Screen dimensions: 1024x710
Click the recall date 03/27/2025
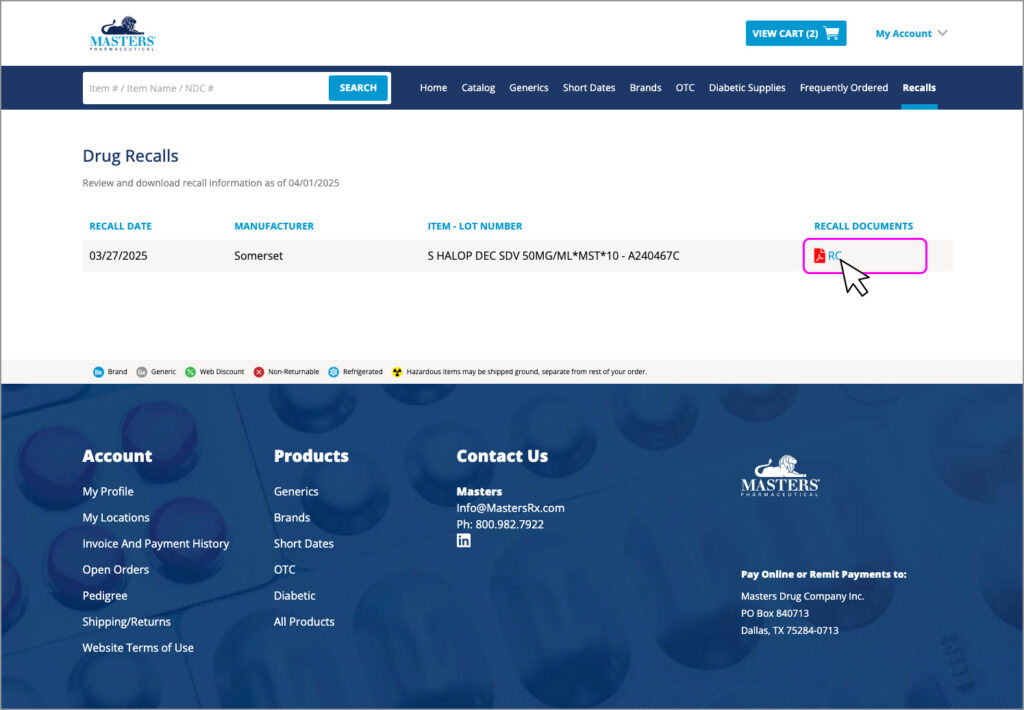tap(118, 255)
